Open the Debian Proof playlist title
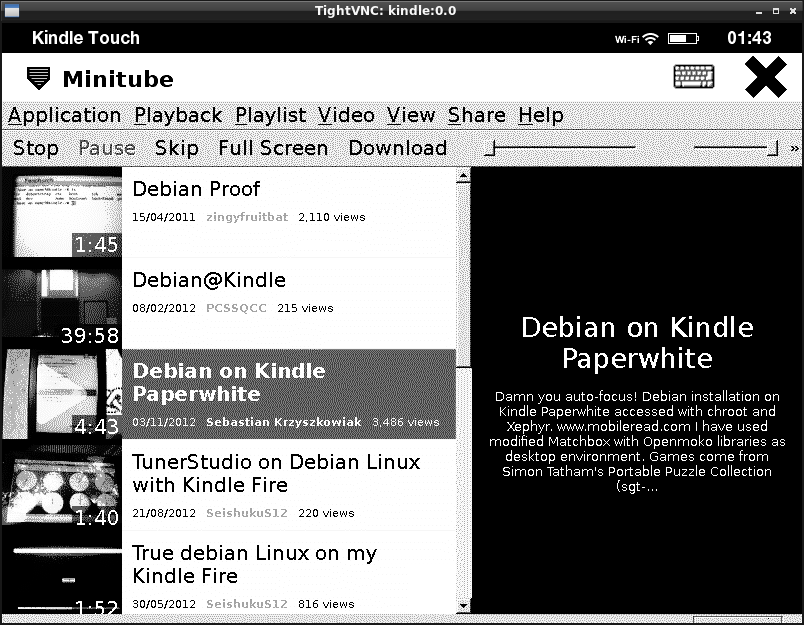This screenshot has height=625, width=804. (x=196, y=189)
